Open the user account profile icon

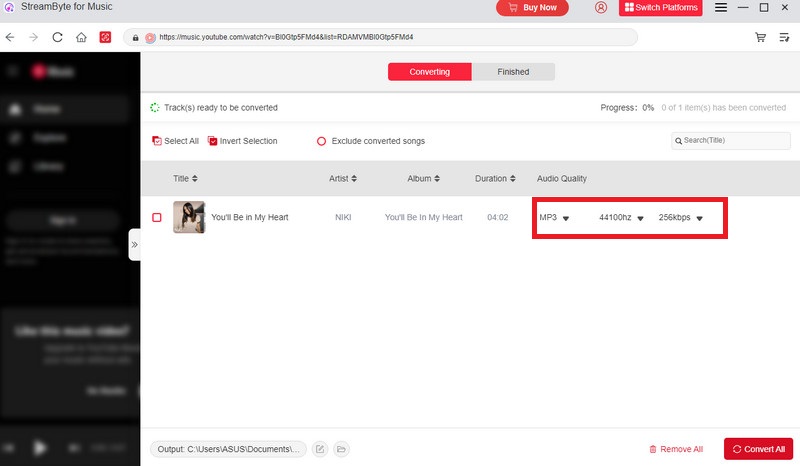click(601, 8)
